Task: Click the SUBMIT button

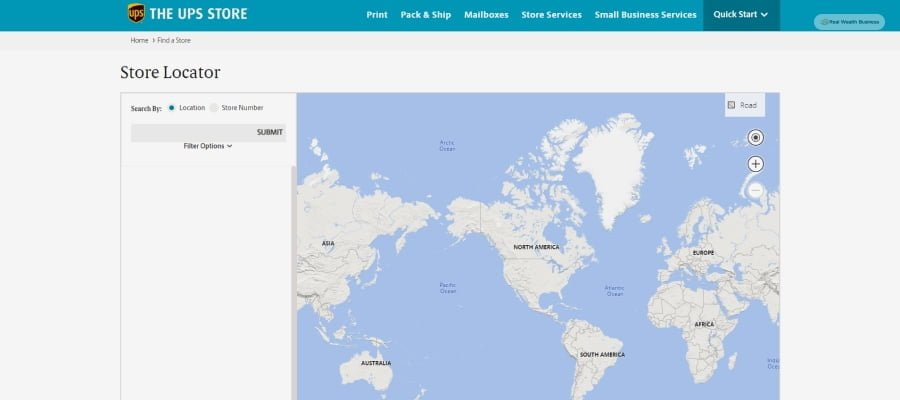Action: pos(270,133)
